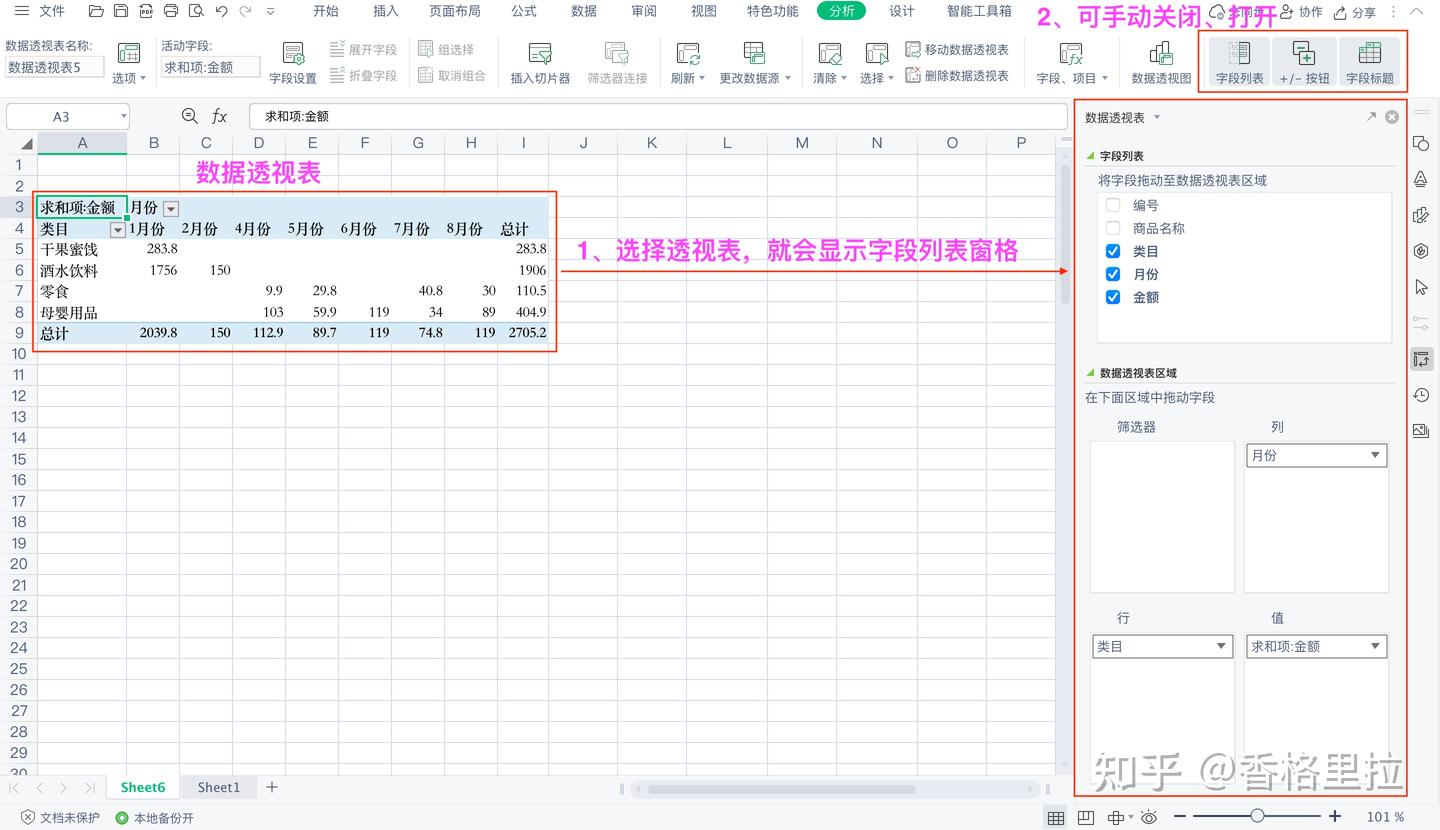
Task: Click the shapes icon in right sidebar
Action: (1421, 144)
